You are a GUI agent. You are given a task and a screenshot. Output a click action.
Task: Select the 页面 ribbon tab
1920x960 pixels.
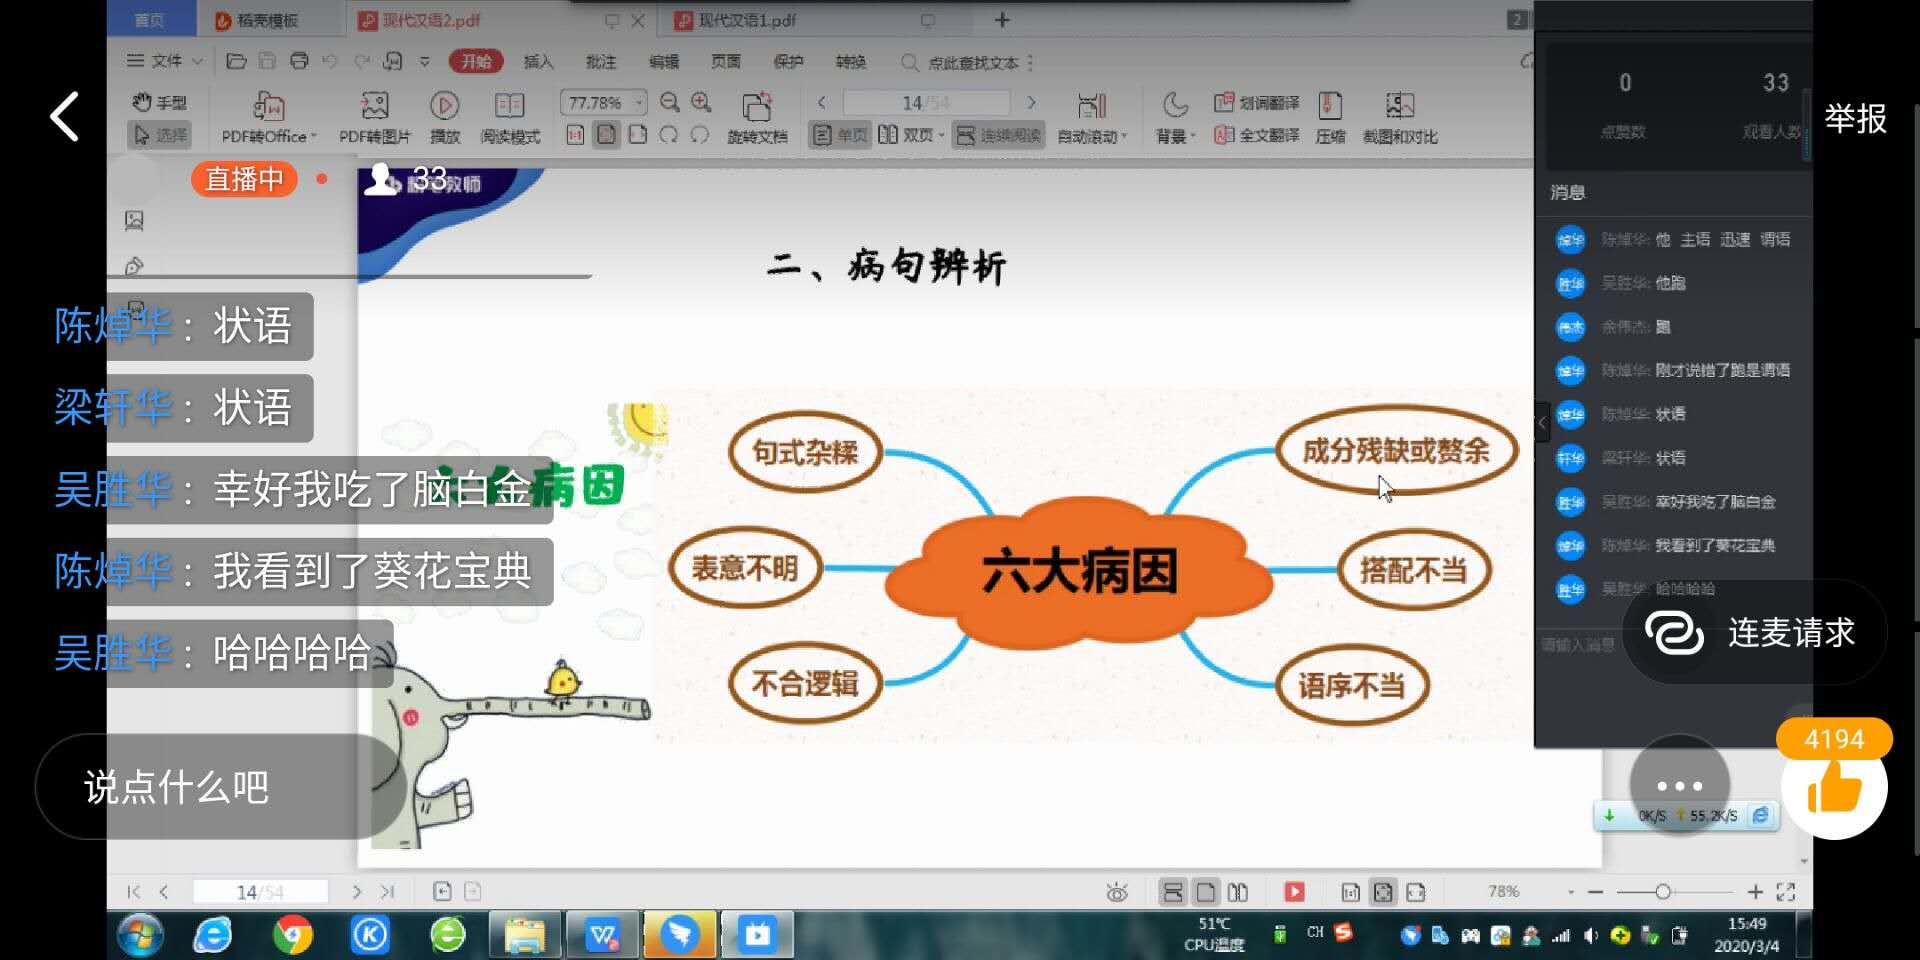coord(726,61)
